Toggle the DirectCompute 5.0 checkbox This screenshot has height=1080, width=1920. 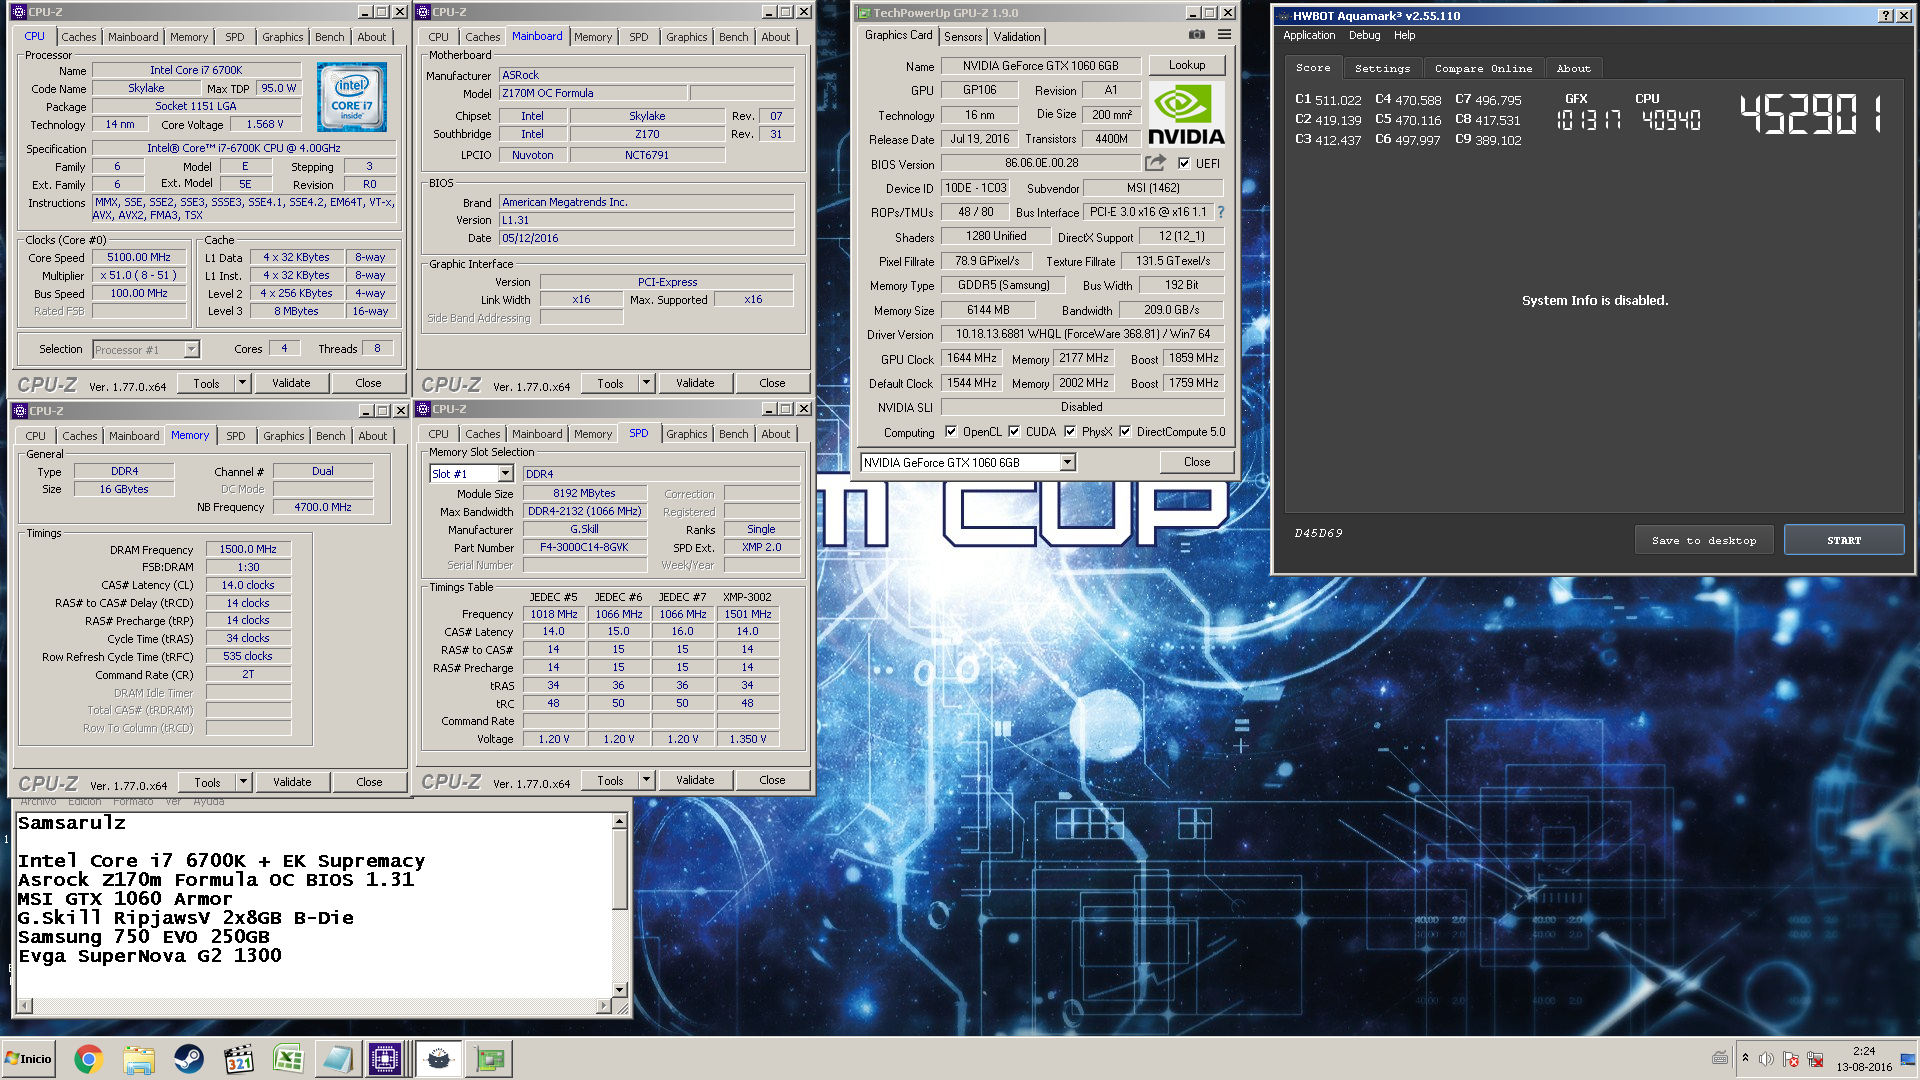(1125, 432)
